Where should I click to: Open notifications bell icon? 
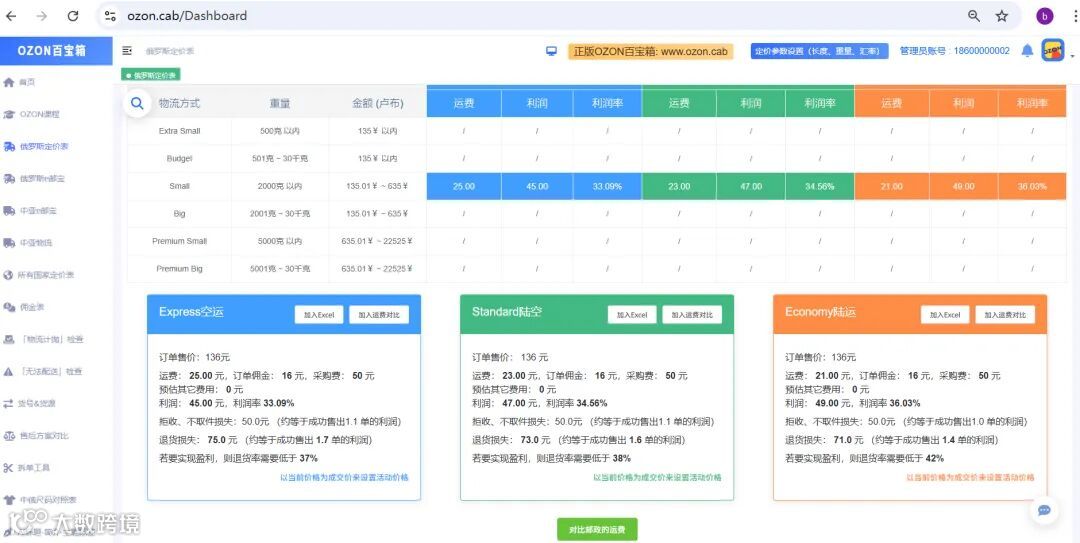coord(1027,50)
